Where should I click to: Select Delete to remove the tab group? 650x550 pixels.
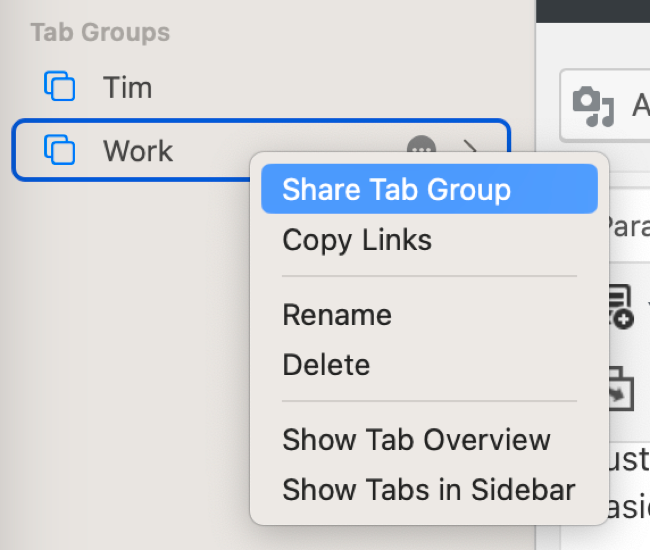click(326, 365)
